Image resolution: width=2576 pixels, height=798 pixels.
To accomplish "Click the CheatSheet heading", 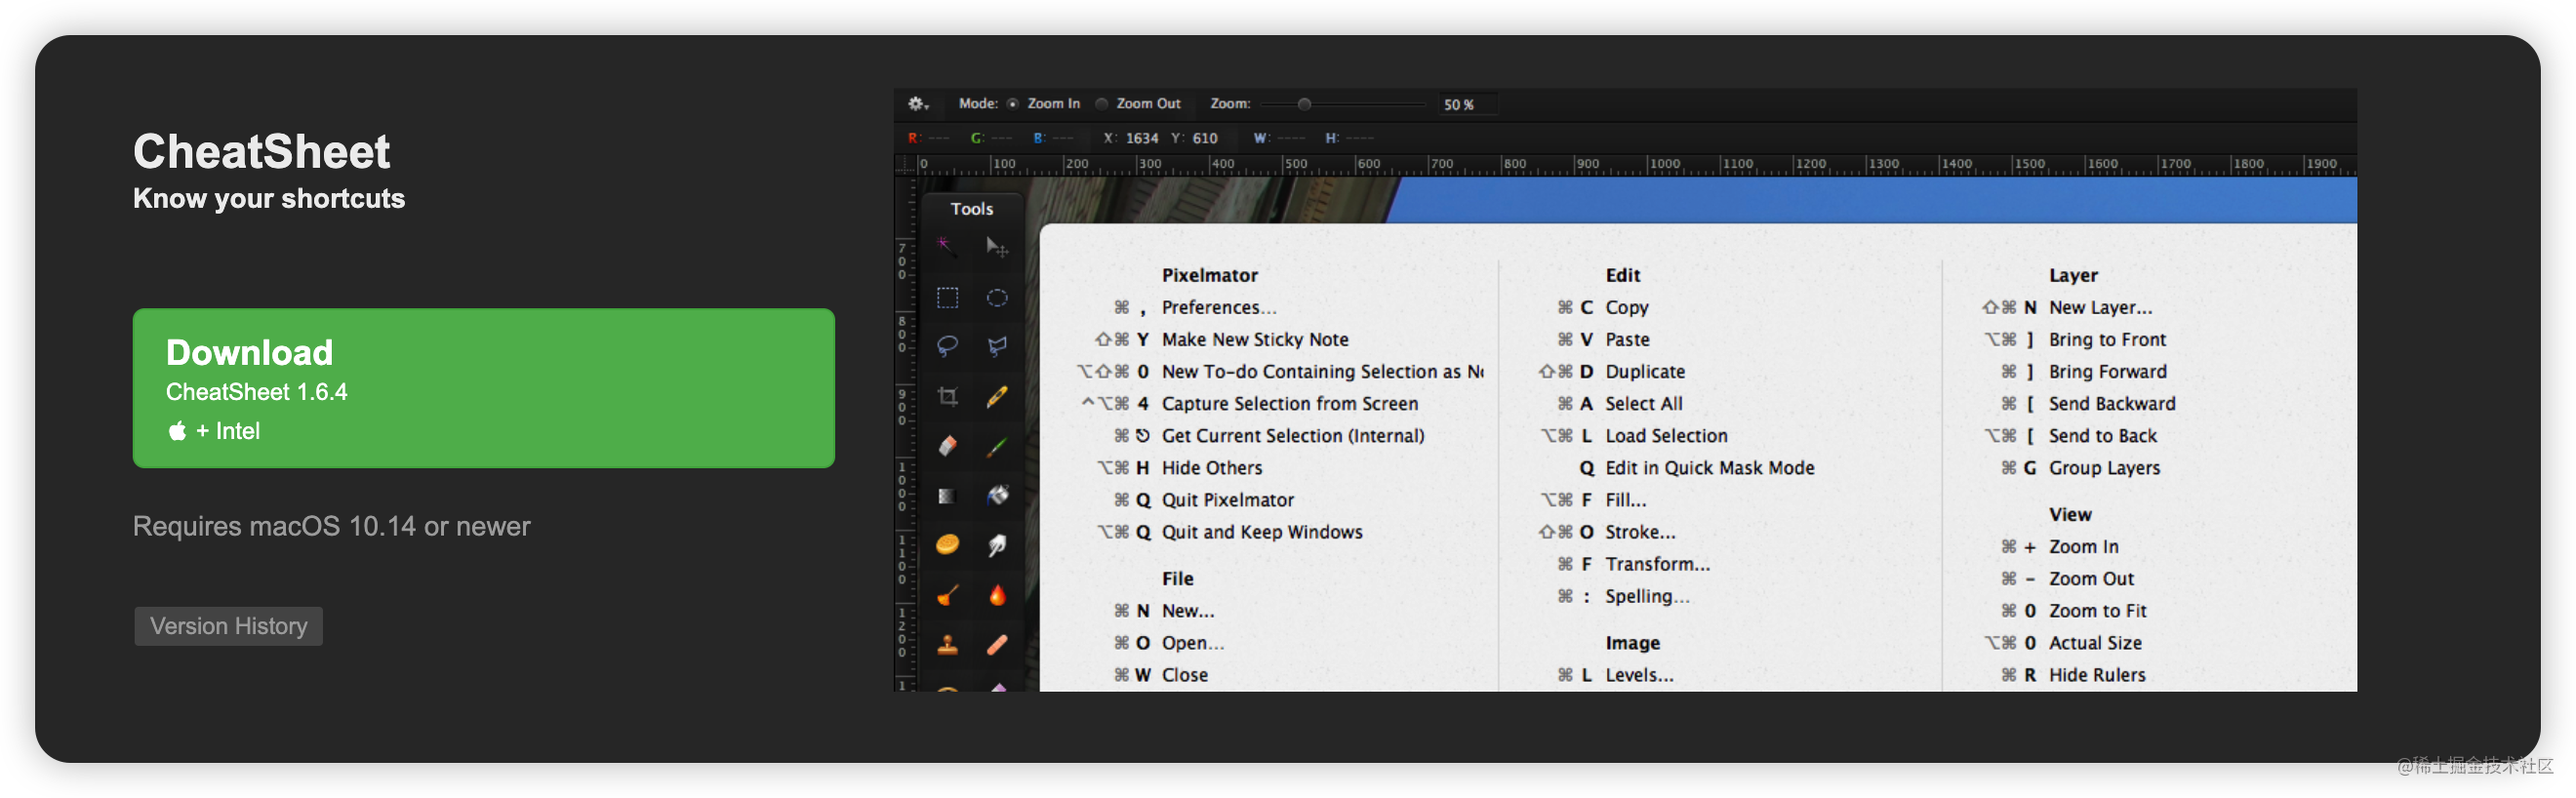I will [261, 151].
